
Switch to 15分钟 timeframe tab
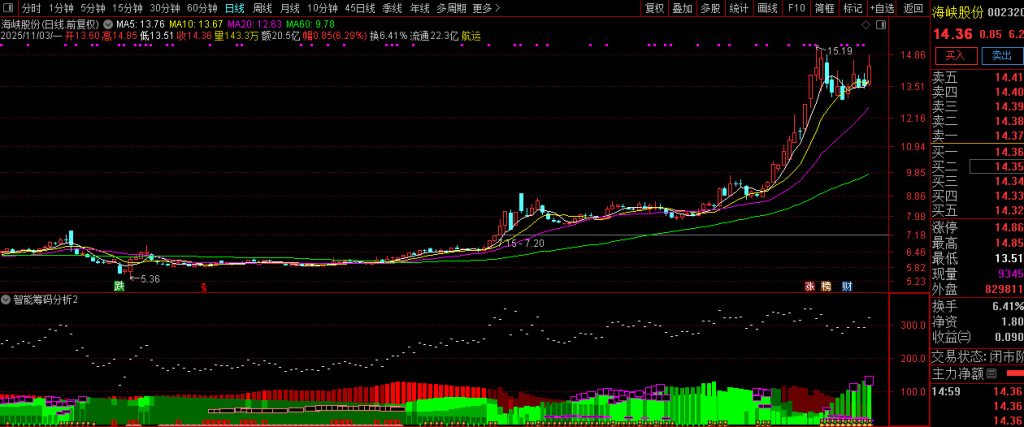[x=127, y=8]
